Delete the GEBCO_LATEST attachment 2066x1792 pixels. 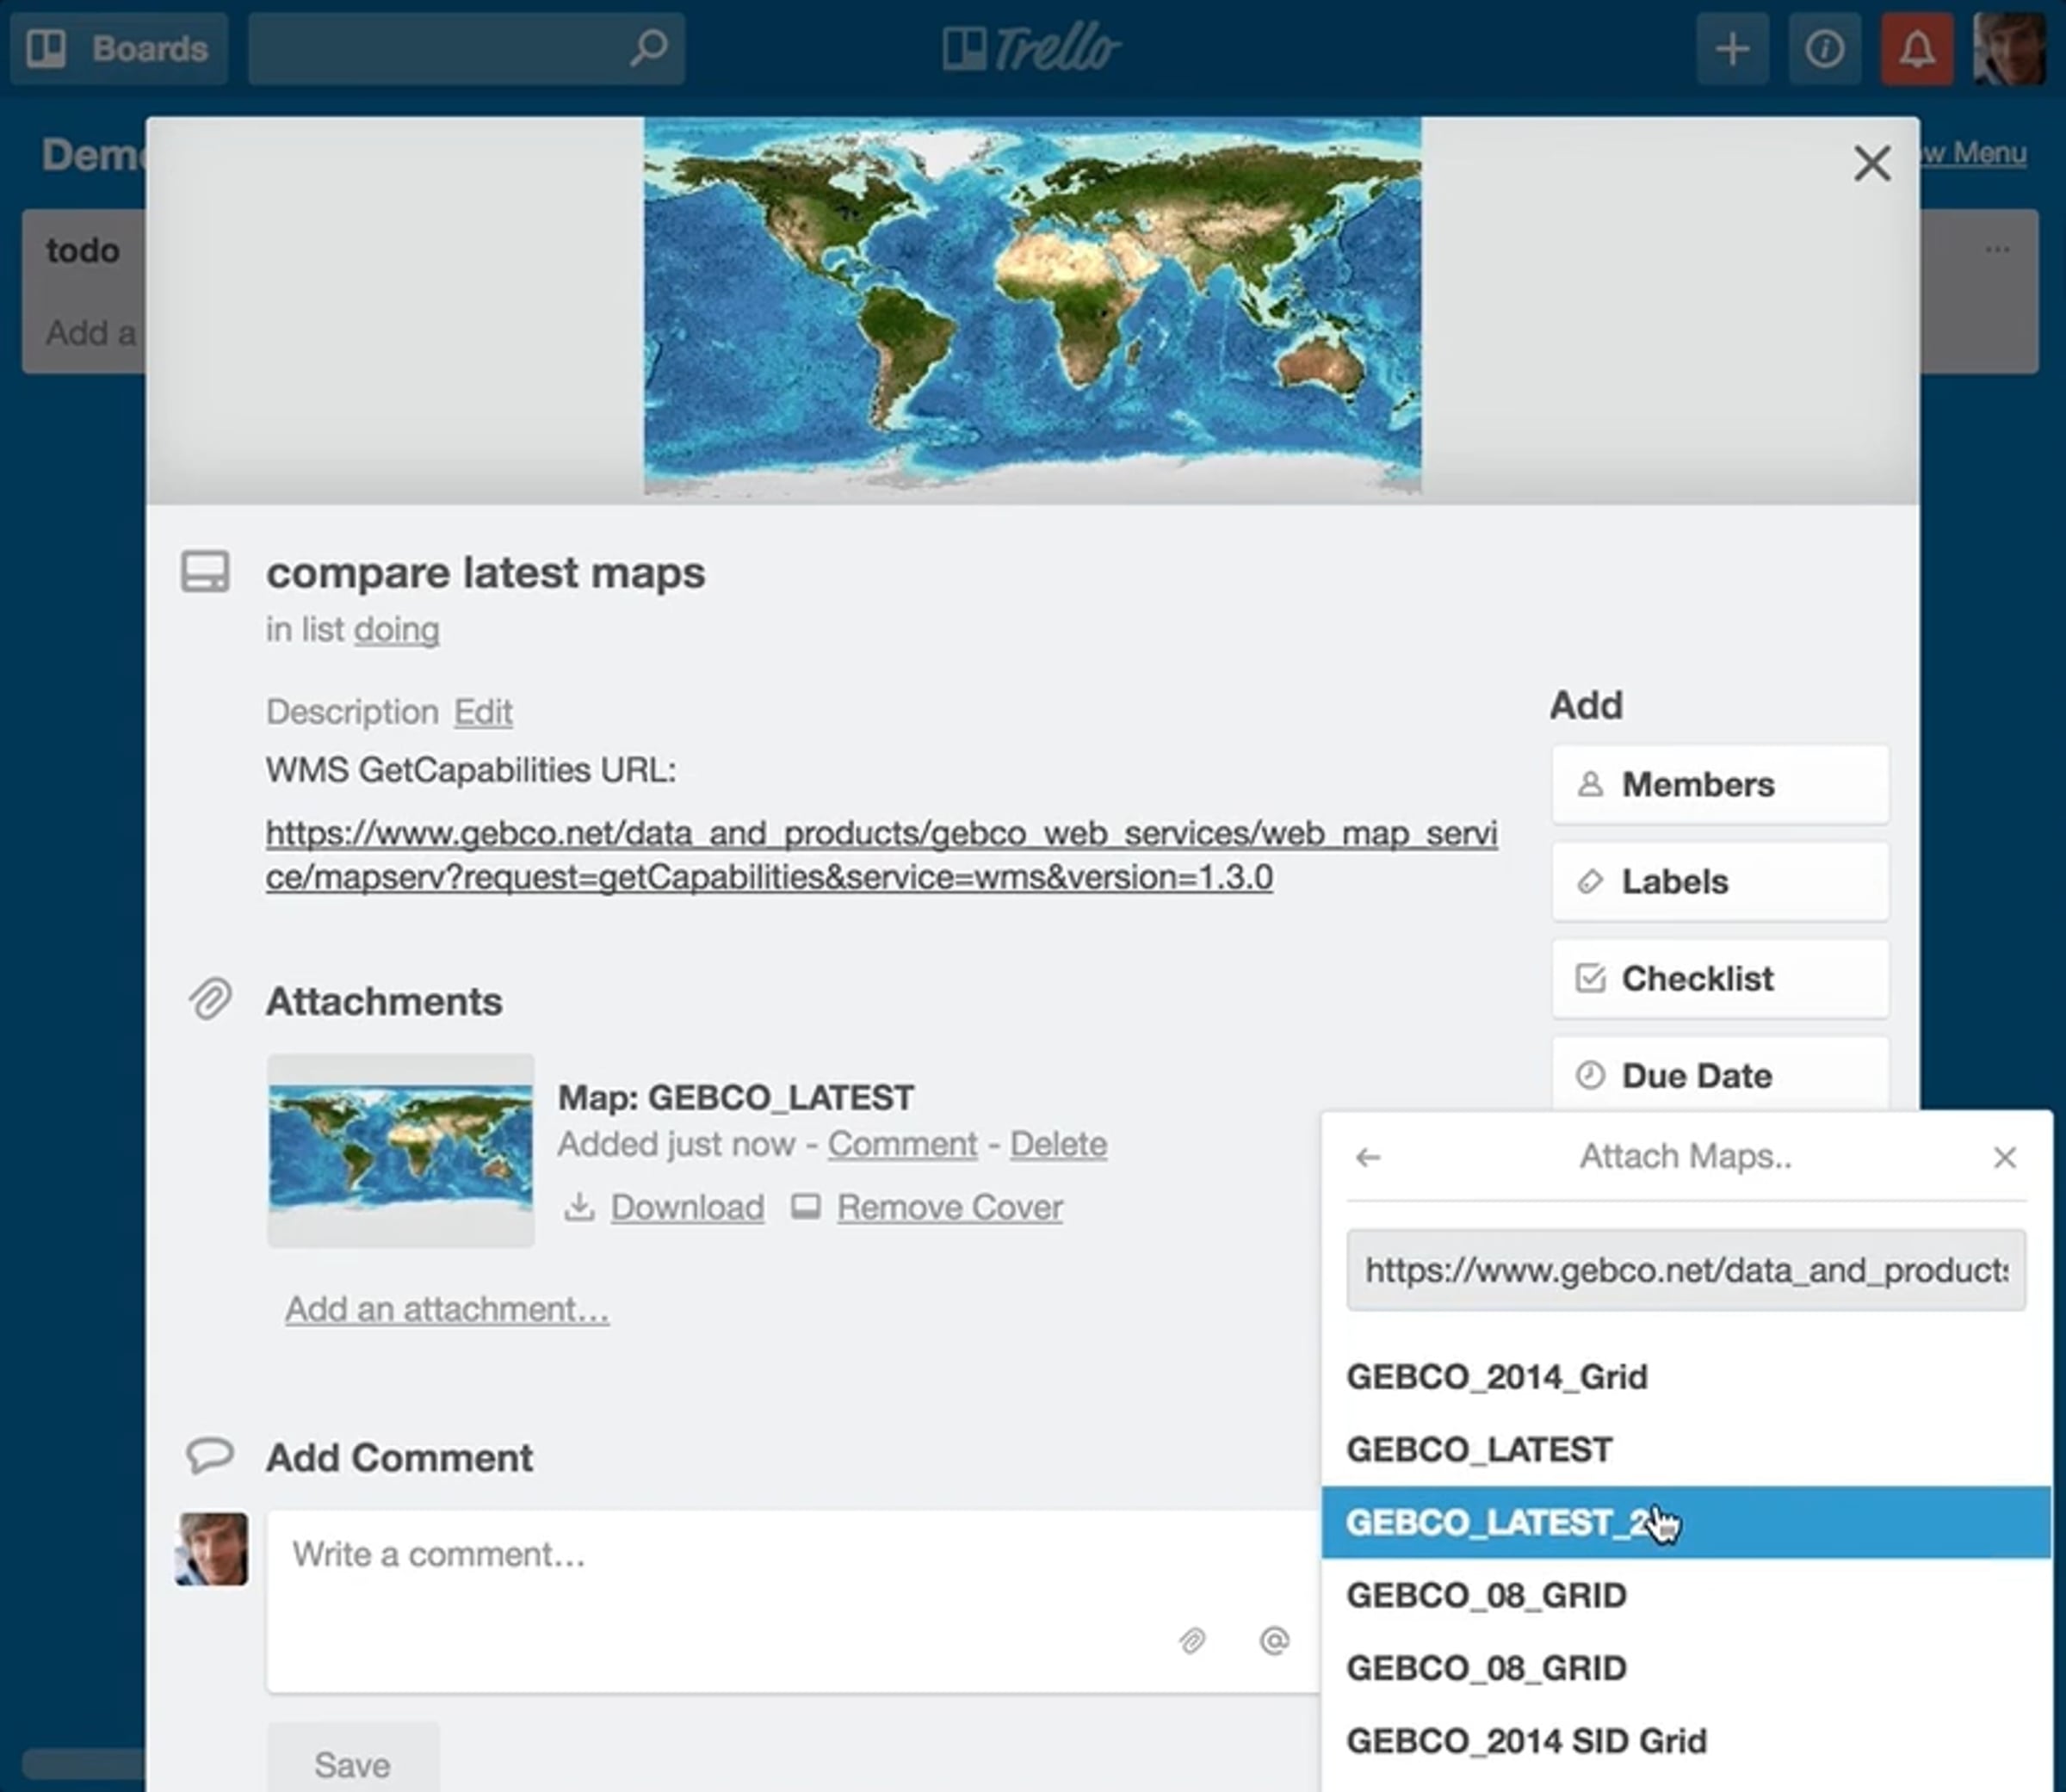point(1058,1144)
